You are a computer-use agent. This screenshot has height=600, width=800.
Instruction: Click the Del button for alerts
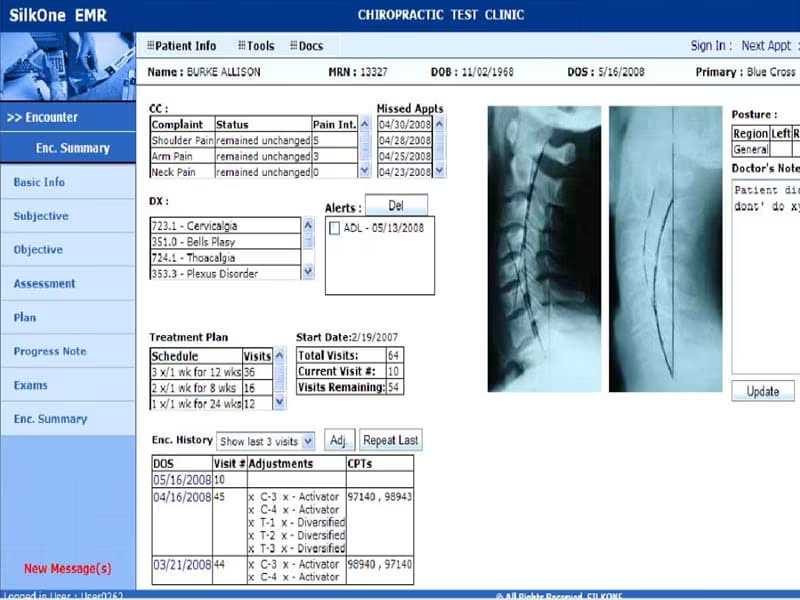pos(396,205)
